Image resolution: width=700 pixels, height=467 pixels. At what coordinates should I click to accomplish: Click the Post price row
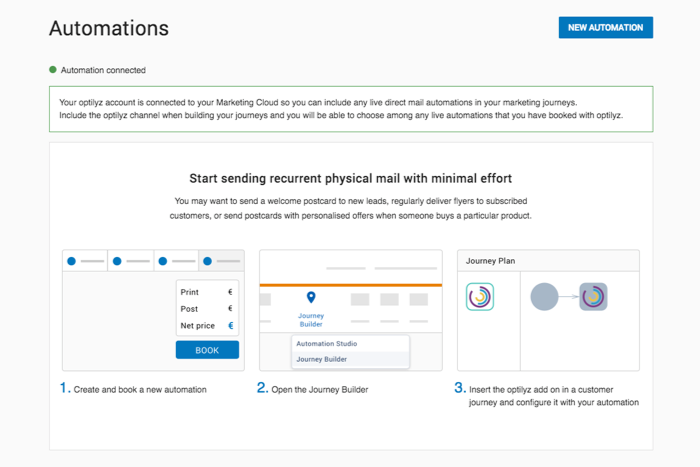[207, 309]
